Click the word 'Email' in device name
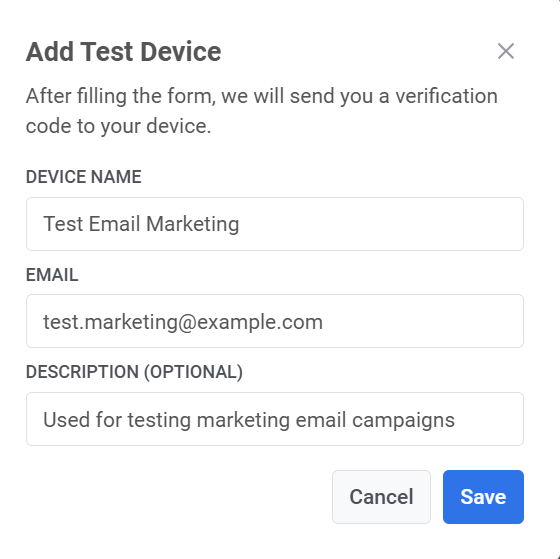560x559 pixels. (114, 224)
